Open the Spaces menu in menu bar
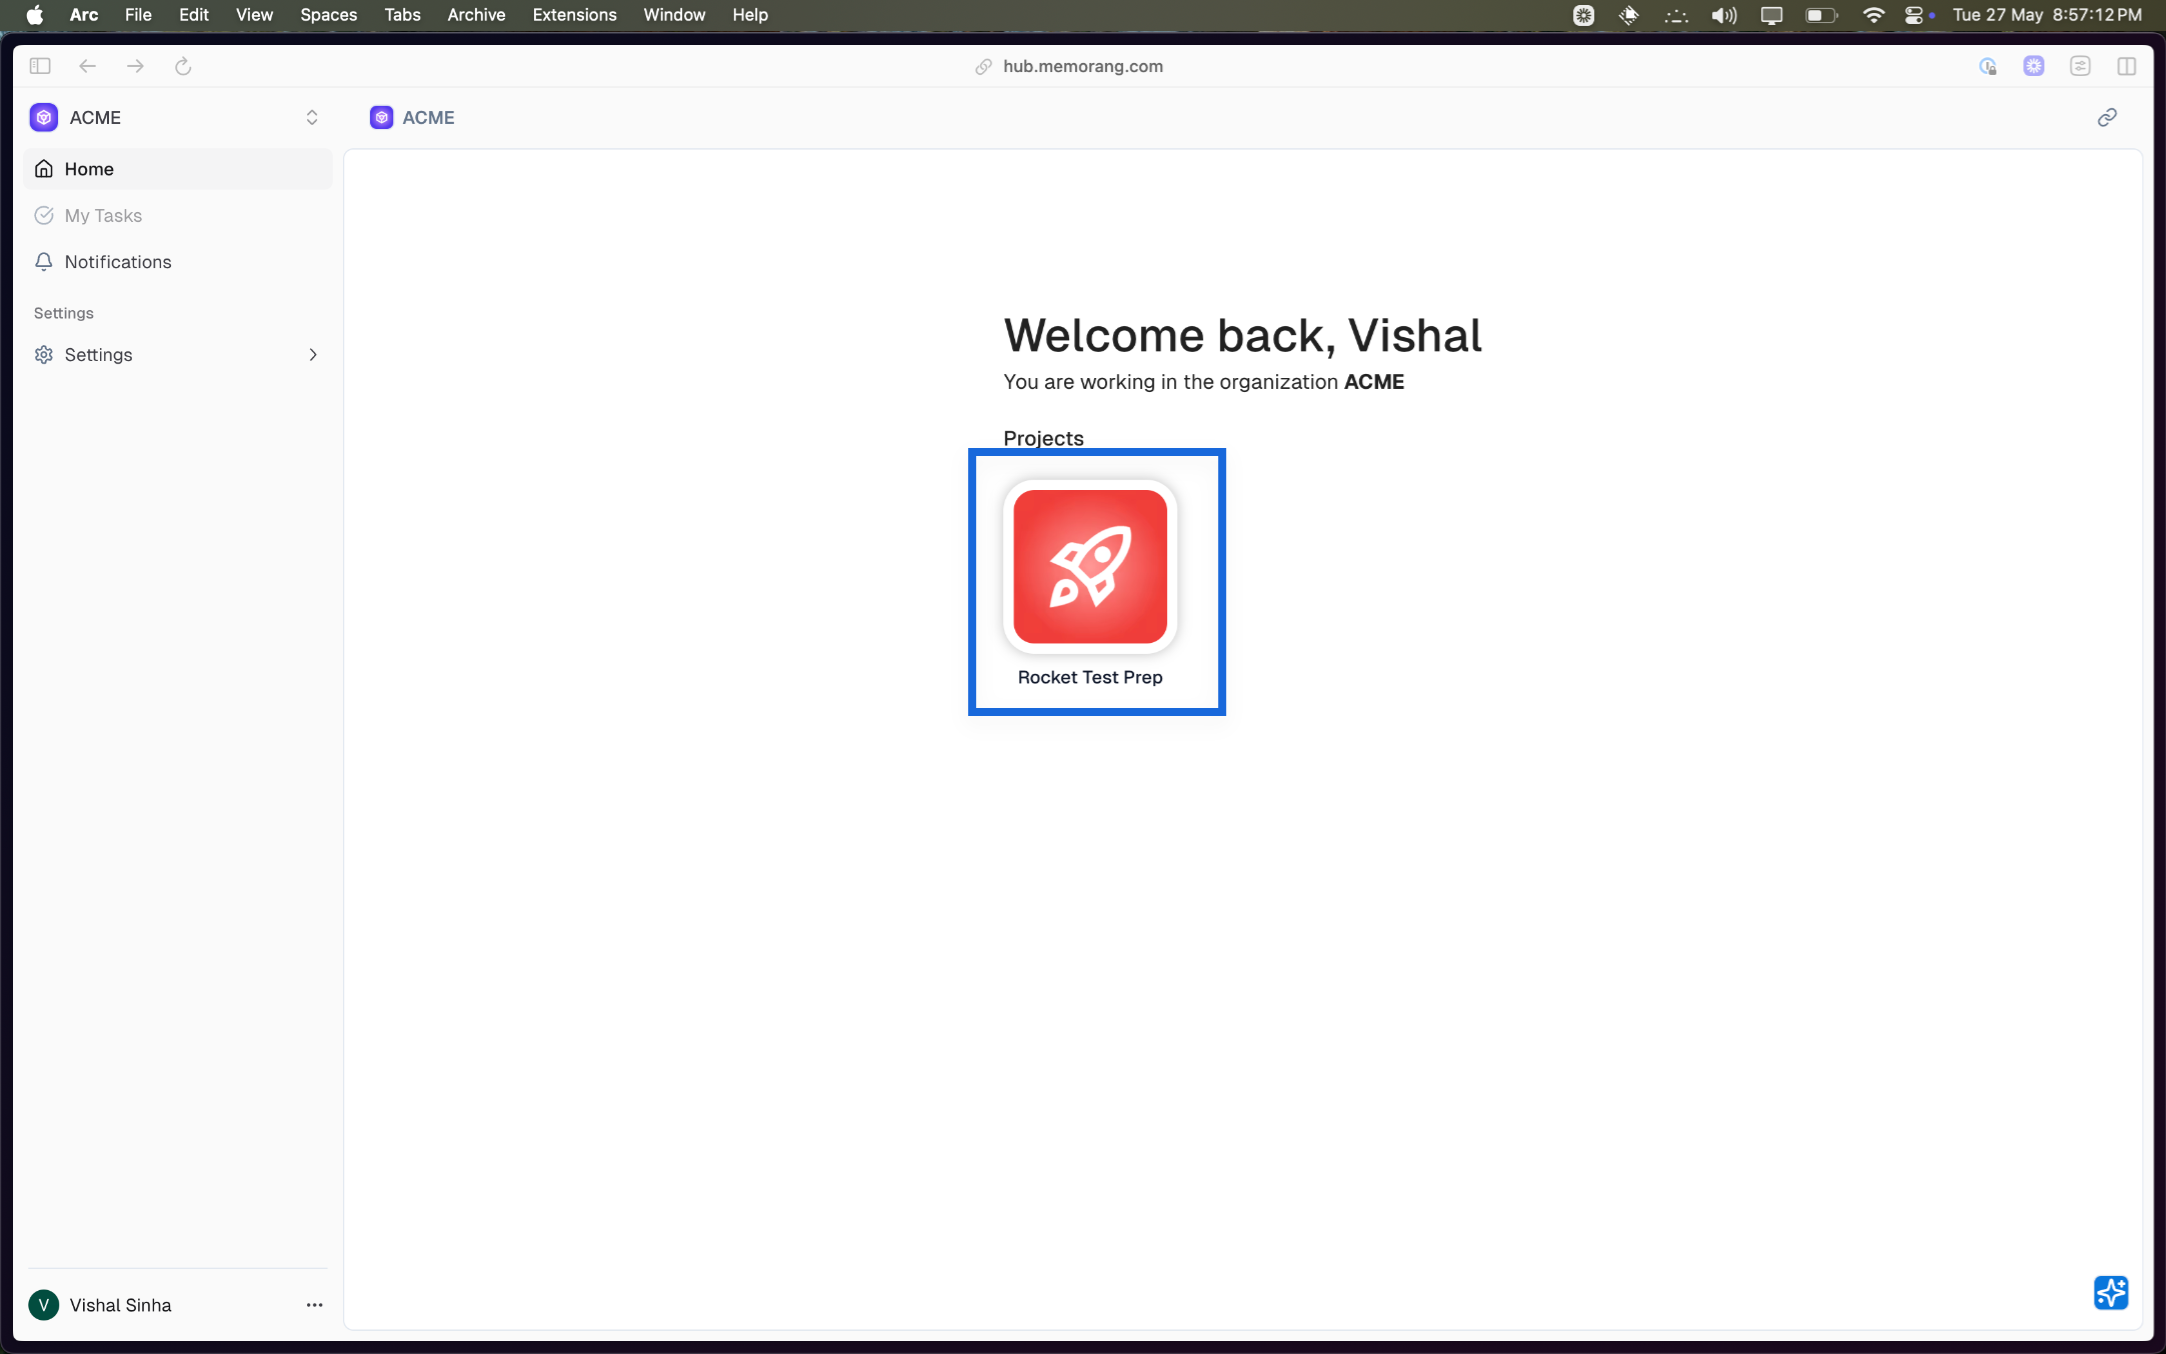The image size is (2166, 1354). click(x=328, y=15)
